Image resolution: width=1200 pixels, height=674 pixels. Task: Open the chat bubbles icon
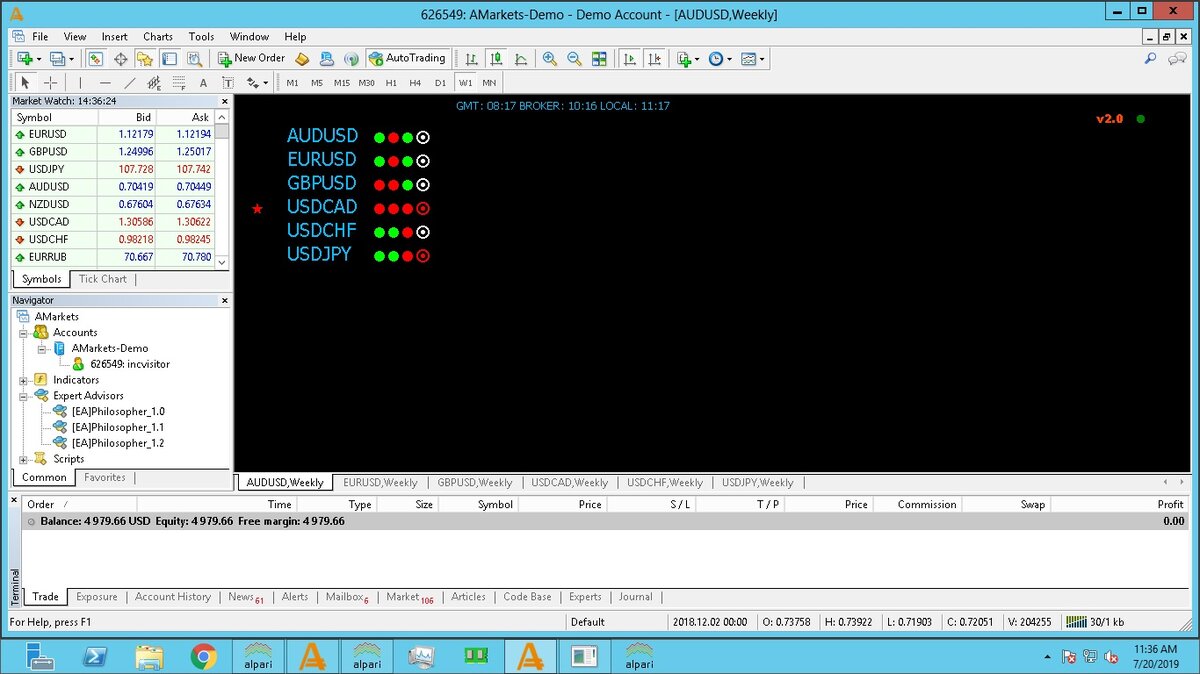click(1177, 59)
